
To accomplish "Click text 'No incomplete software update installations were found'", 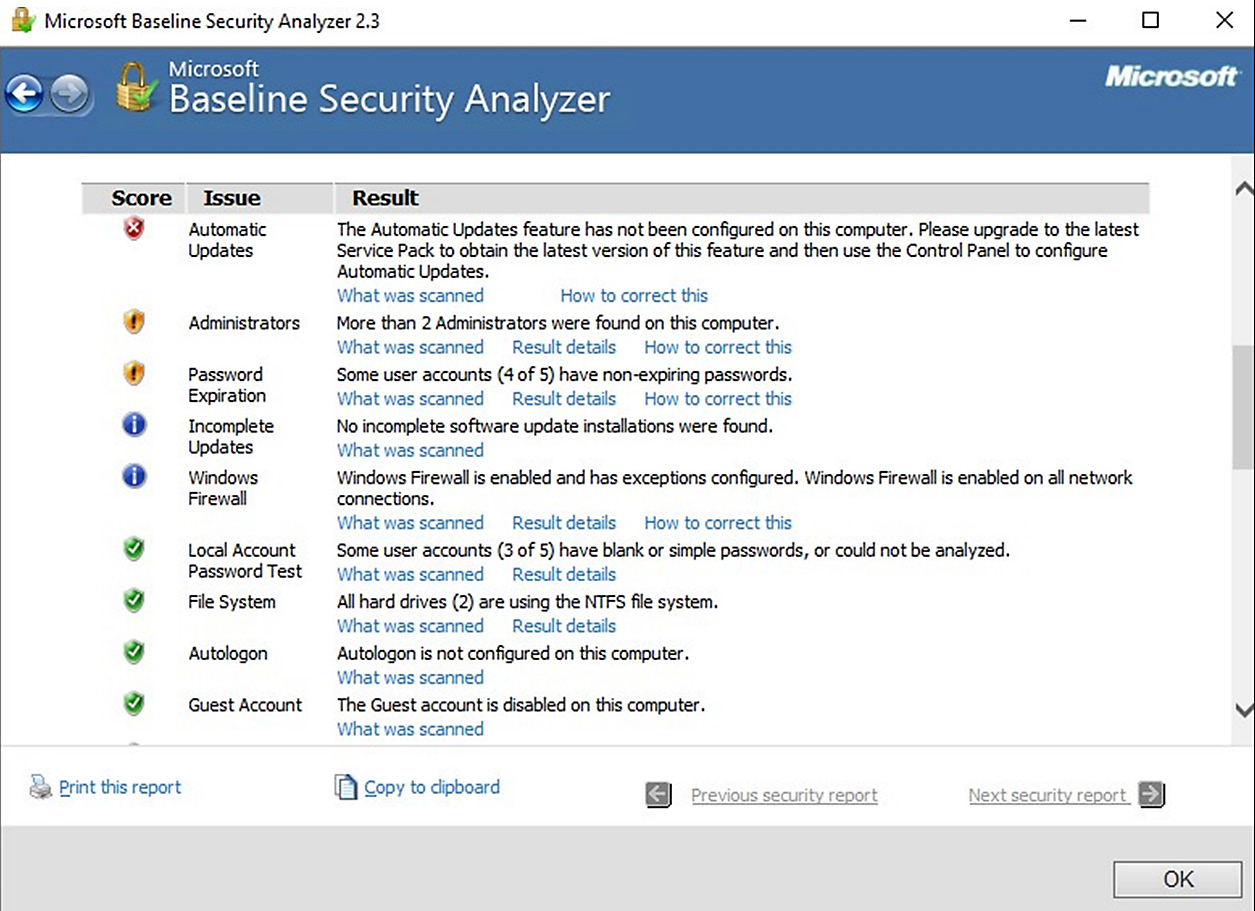I will click(555, 426).
